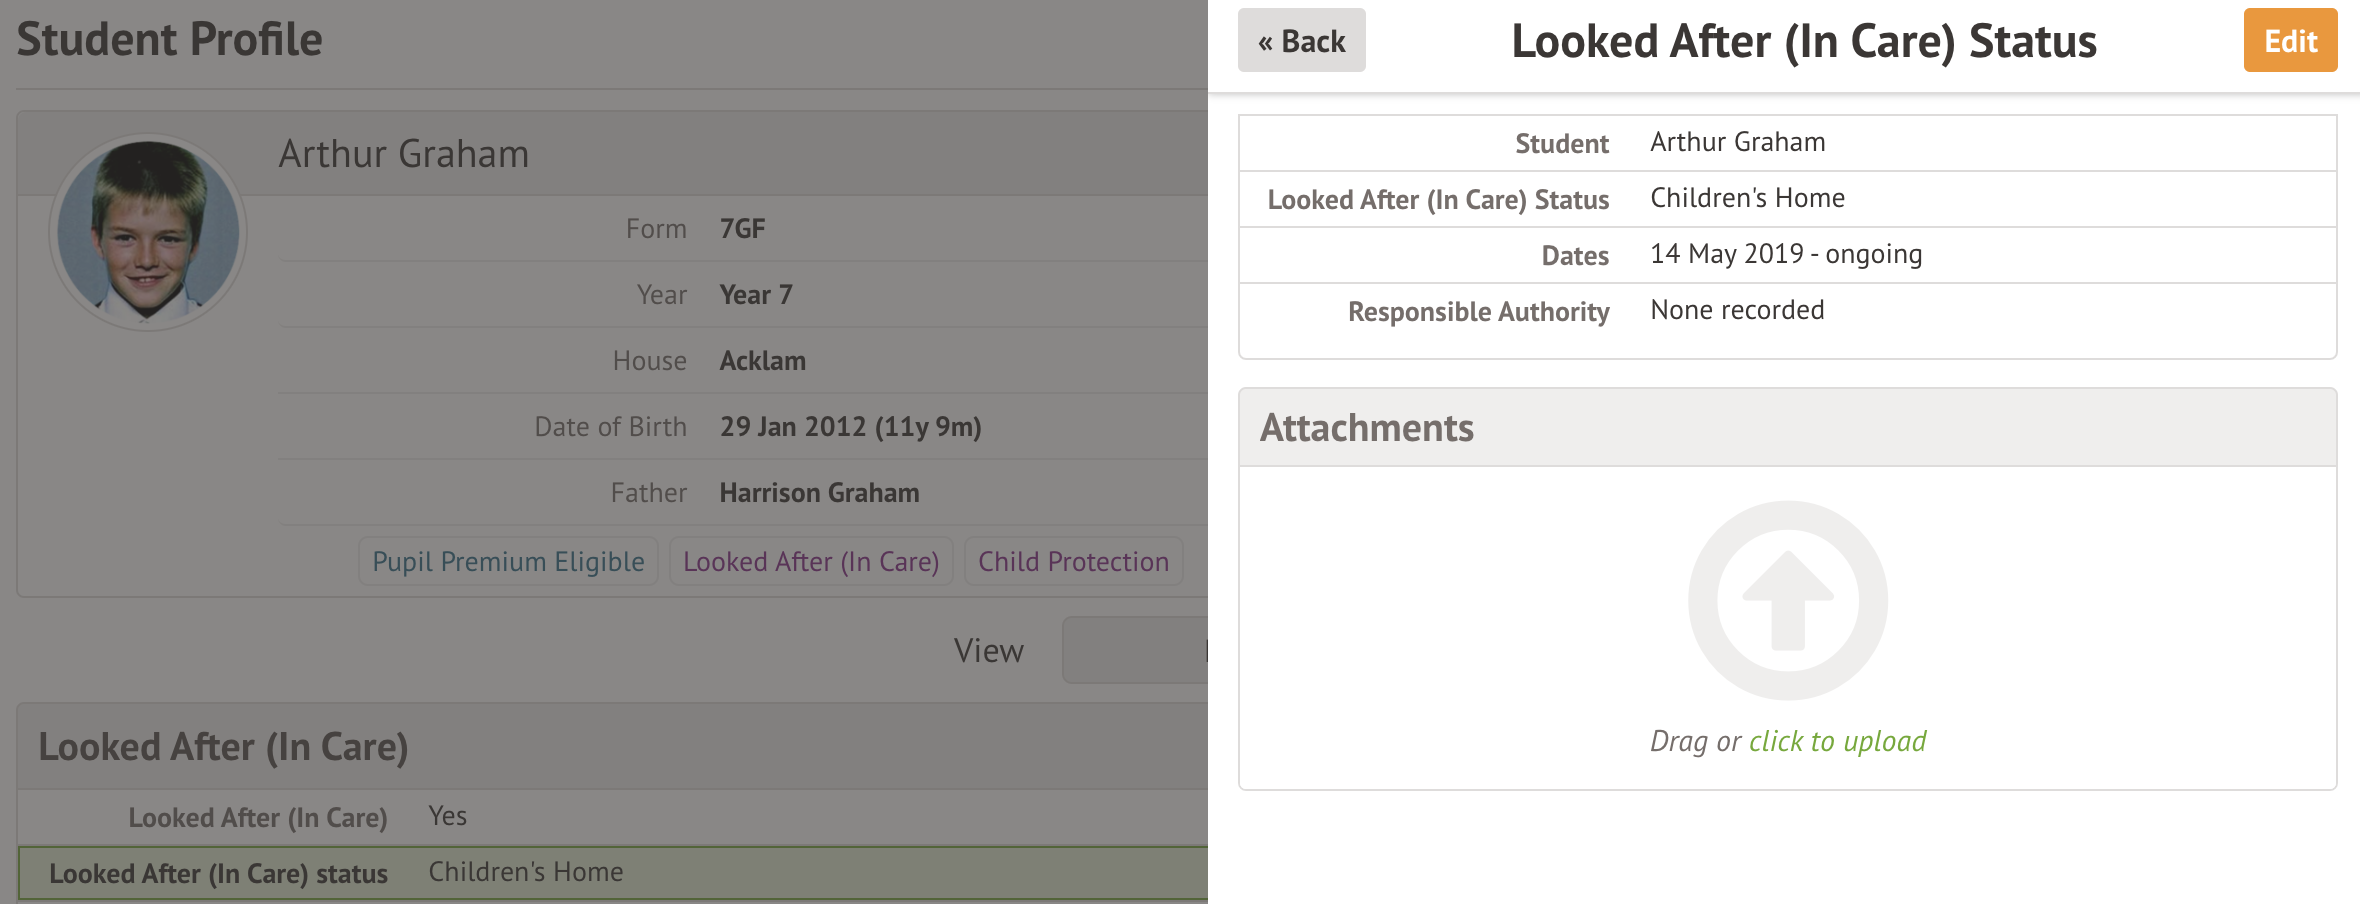Image resolution: width=2360 pixels, height=904 pixels.
Task: Click the Responsible Authority row in panel
Action: tap(1787, 311)
